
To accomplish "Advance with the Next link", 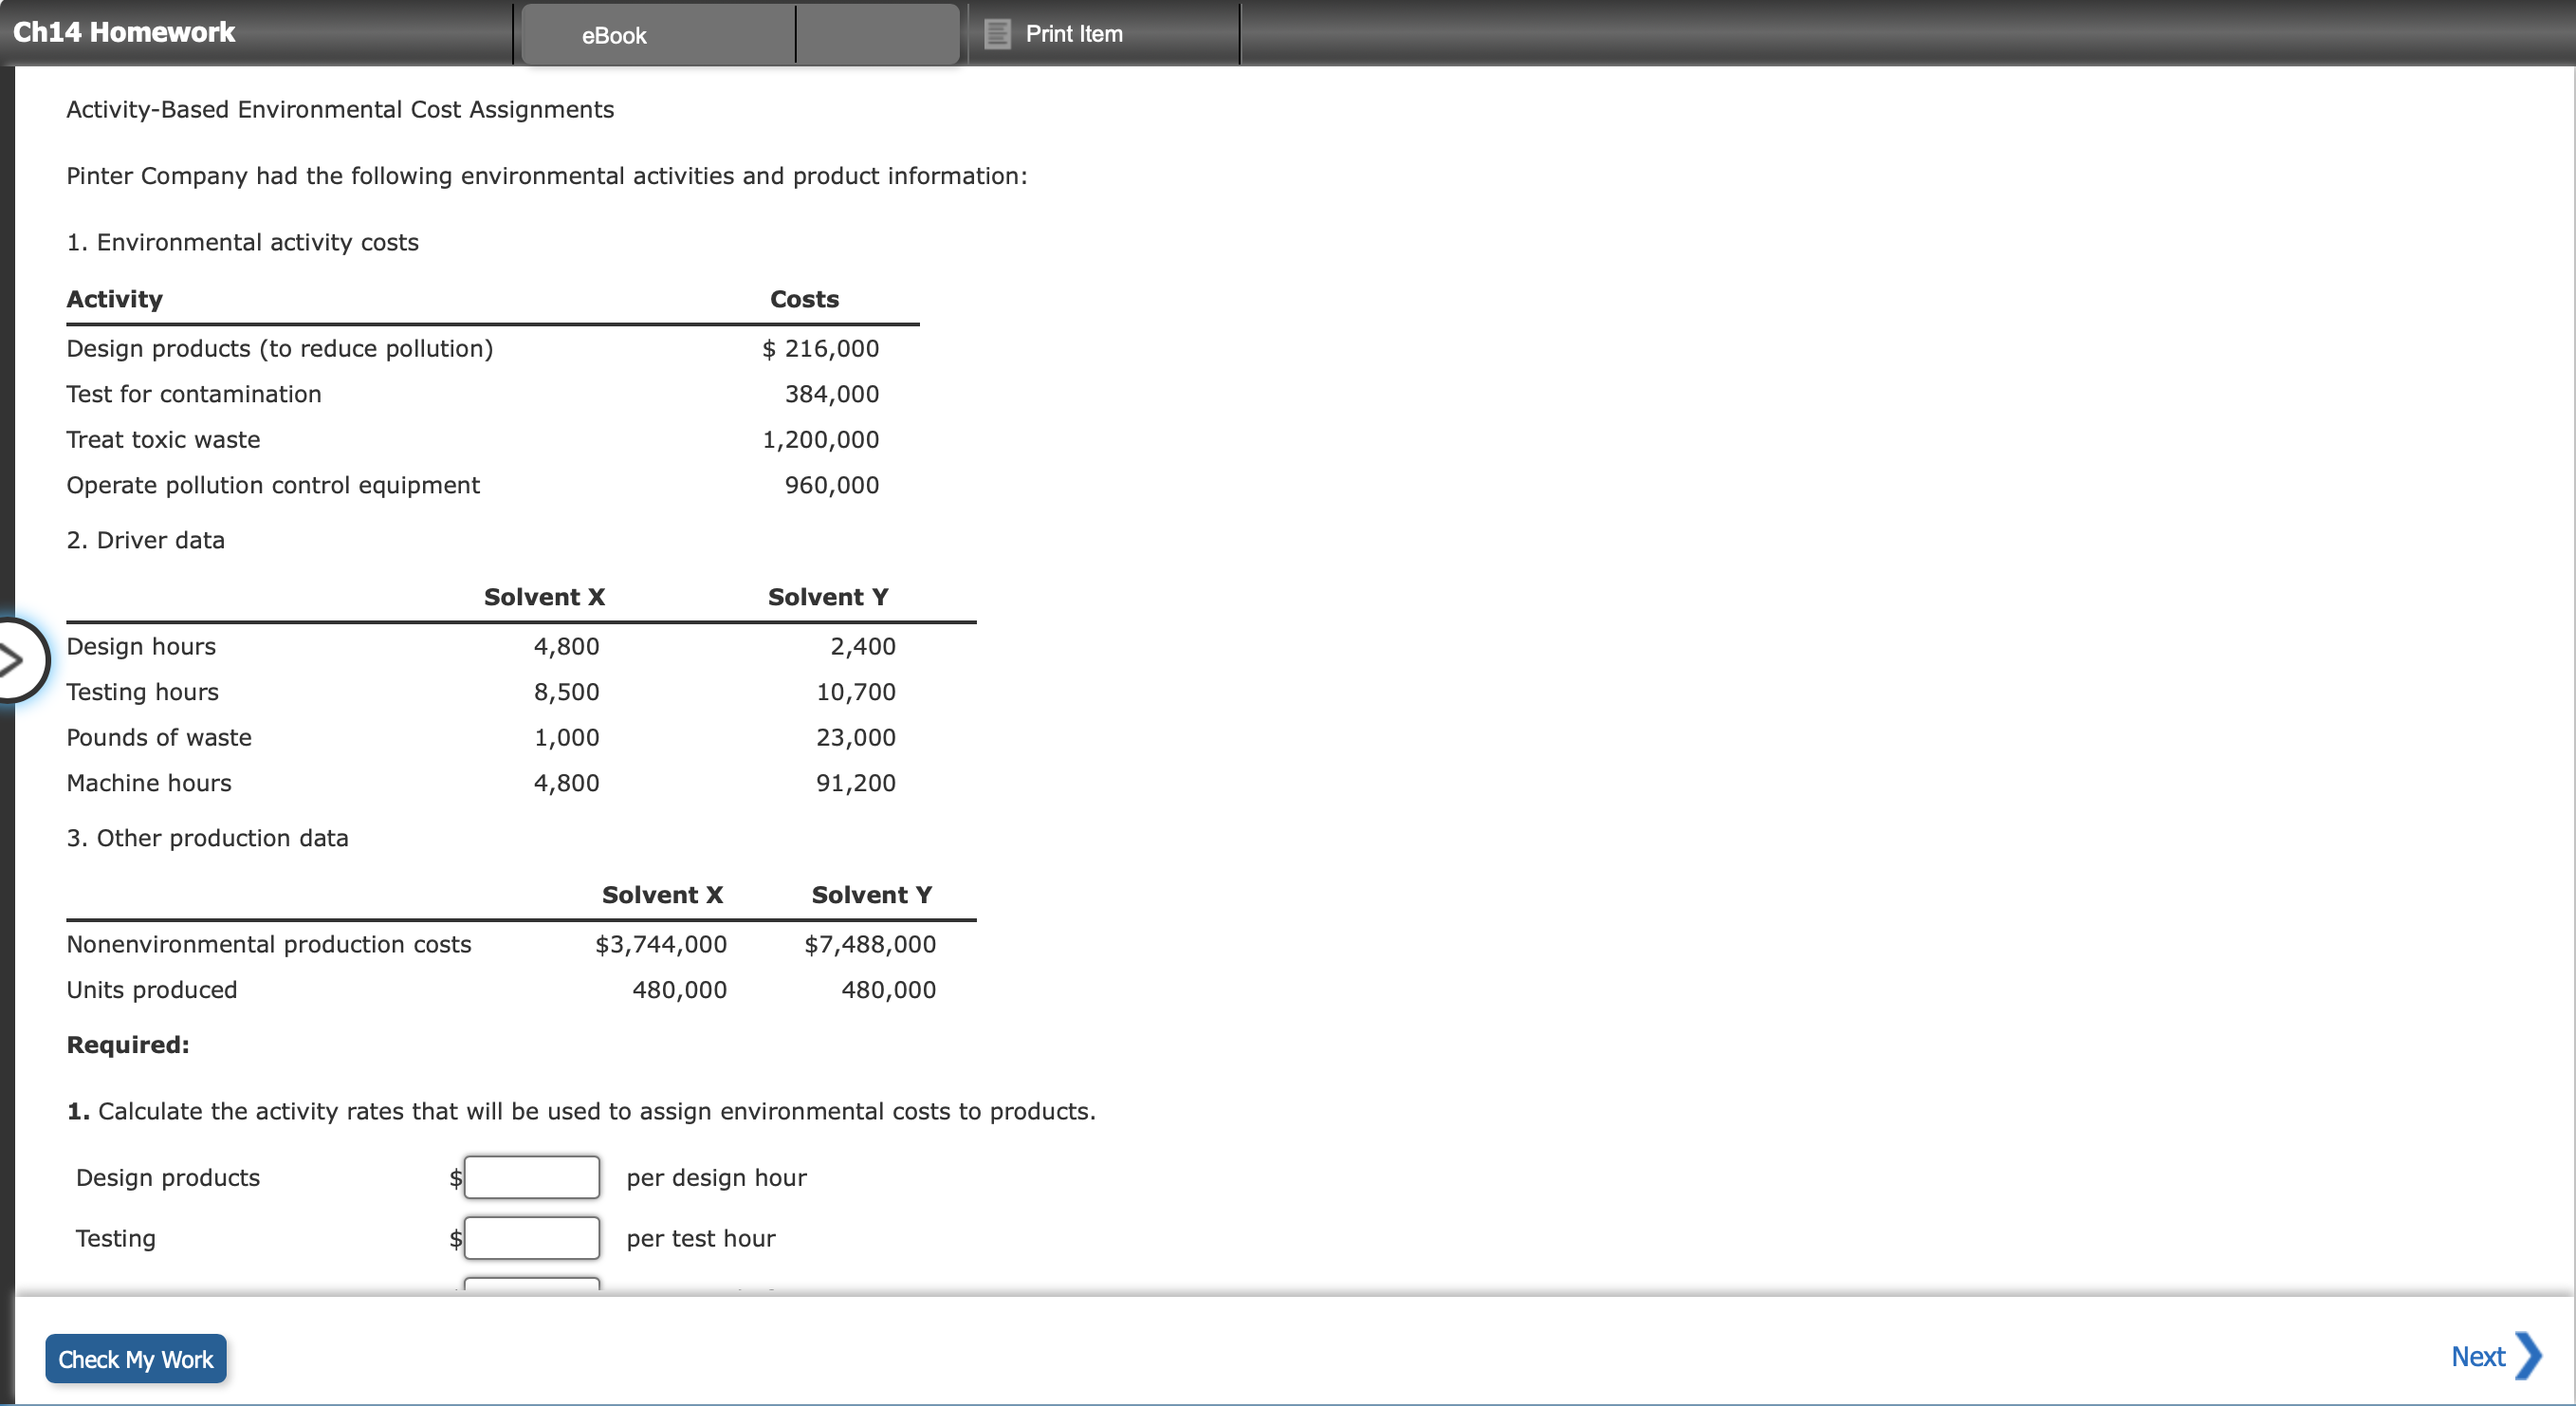I will [2477, 1356].
